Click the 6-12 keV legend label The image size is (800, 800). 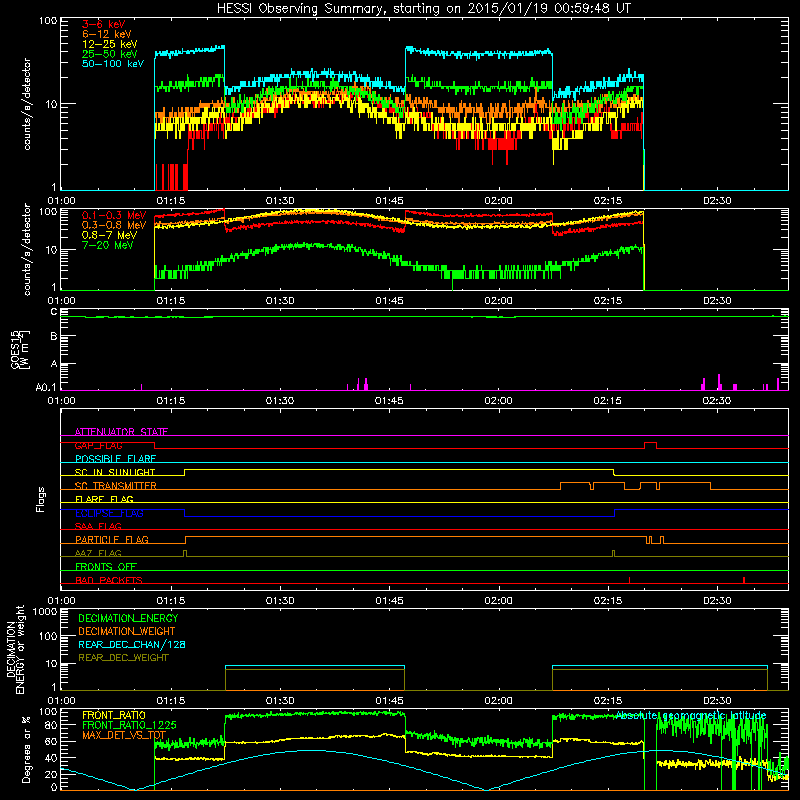pos(106,34)
